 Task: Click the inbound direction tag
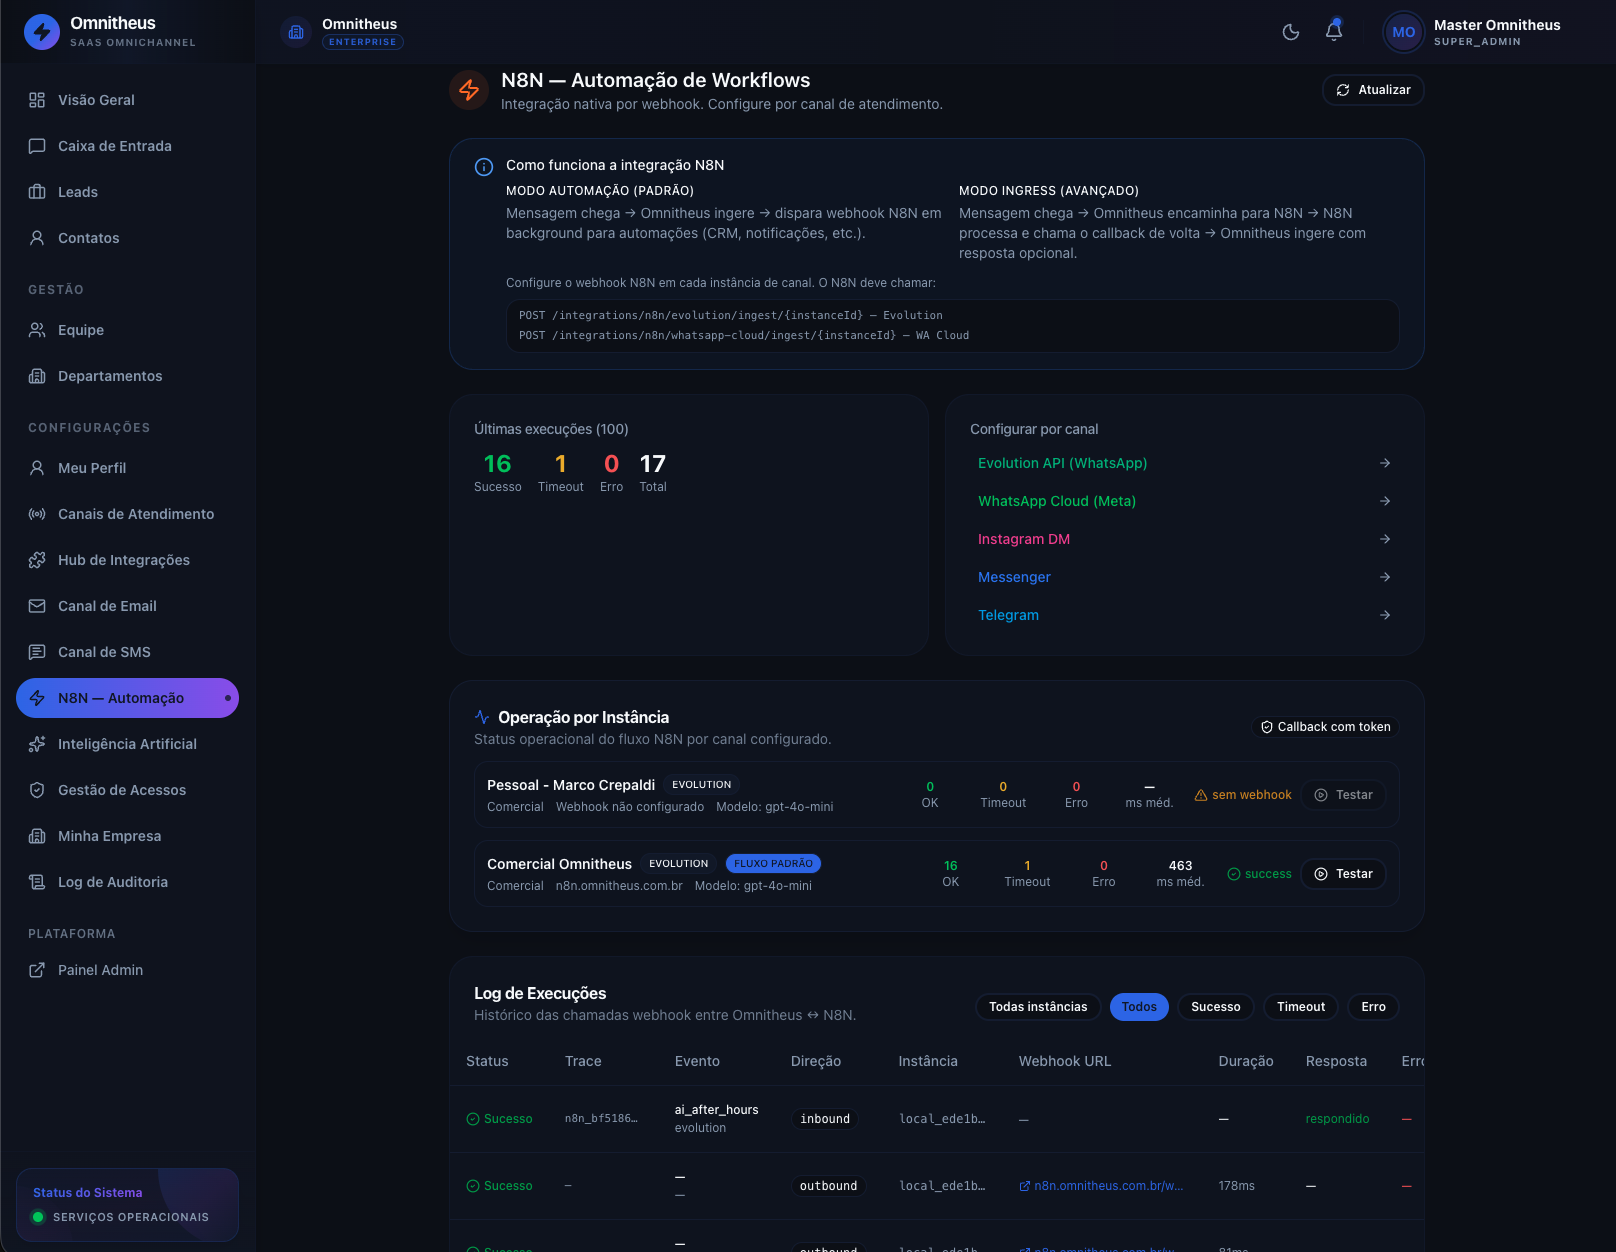pos(825,1119)
